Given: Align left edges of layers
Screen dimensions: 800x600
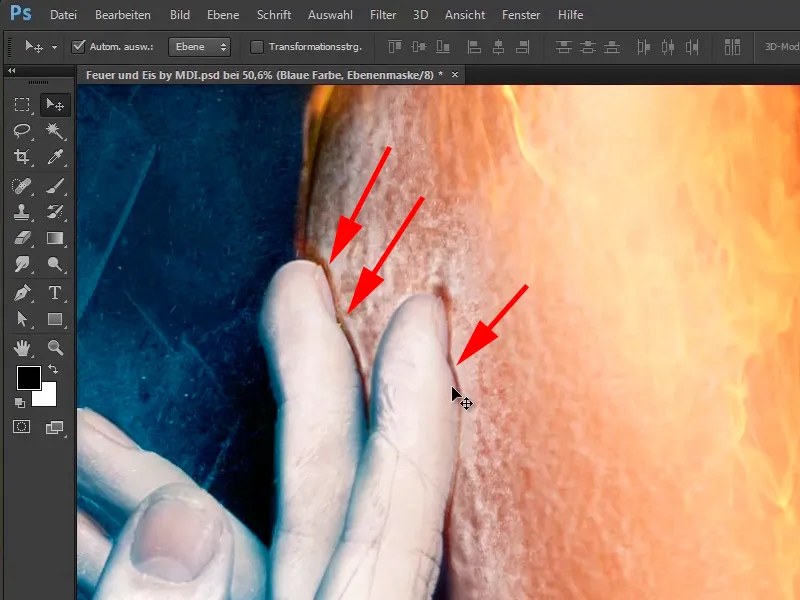Looking at the screenshot, I should (x=474, y=47).
